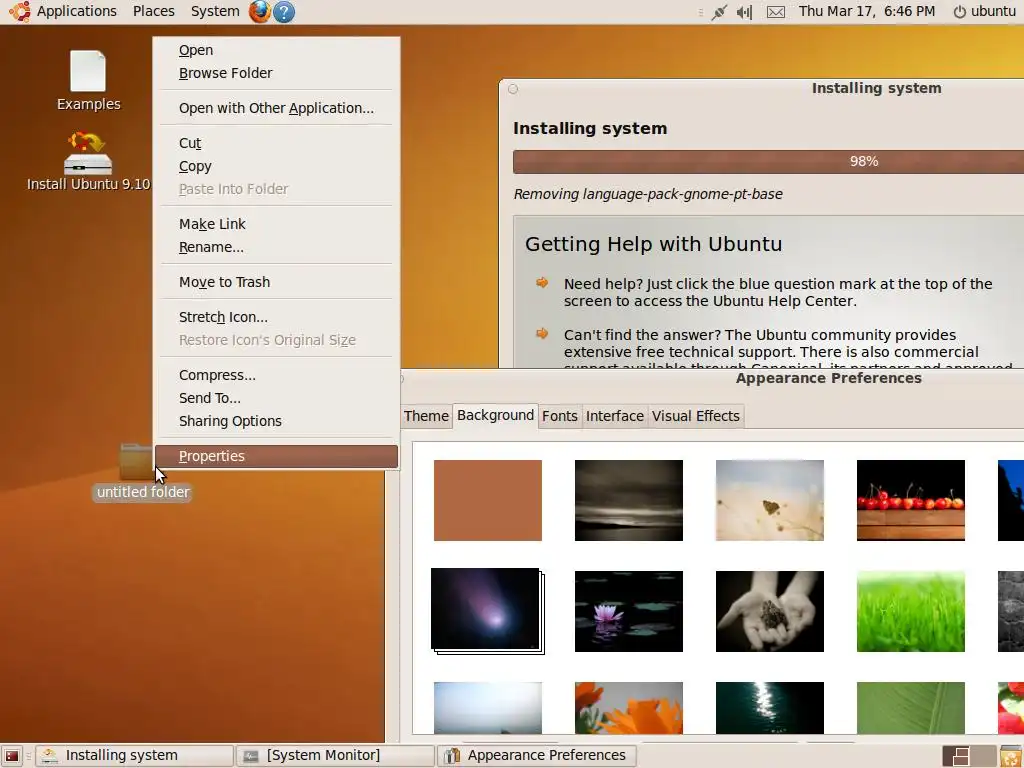This screenshot has width=1024, height=768.
Task: Open the network connection indicator icon
Action: pyautogui.click(x=719, y=12)
